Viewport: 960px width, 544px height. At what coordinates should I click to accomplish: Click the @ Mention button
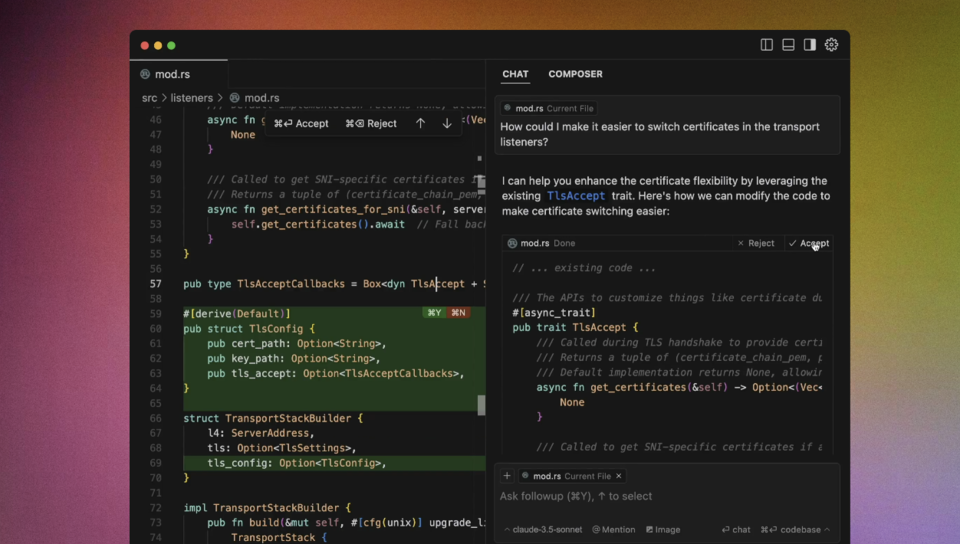coord(613,529)
